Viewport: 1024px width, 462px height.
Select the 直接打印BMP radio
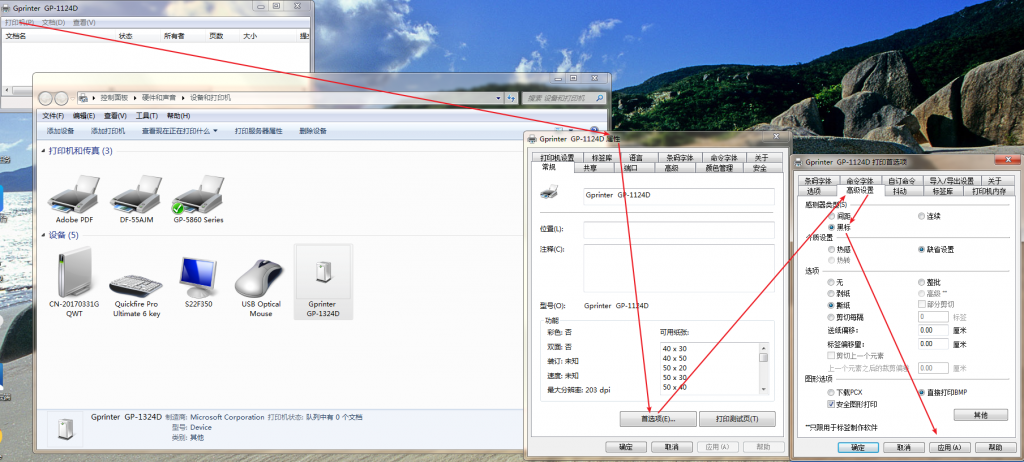(921, 393)
